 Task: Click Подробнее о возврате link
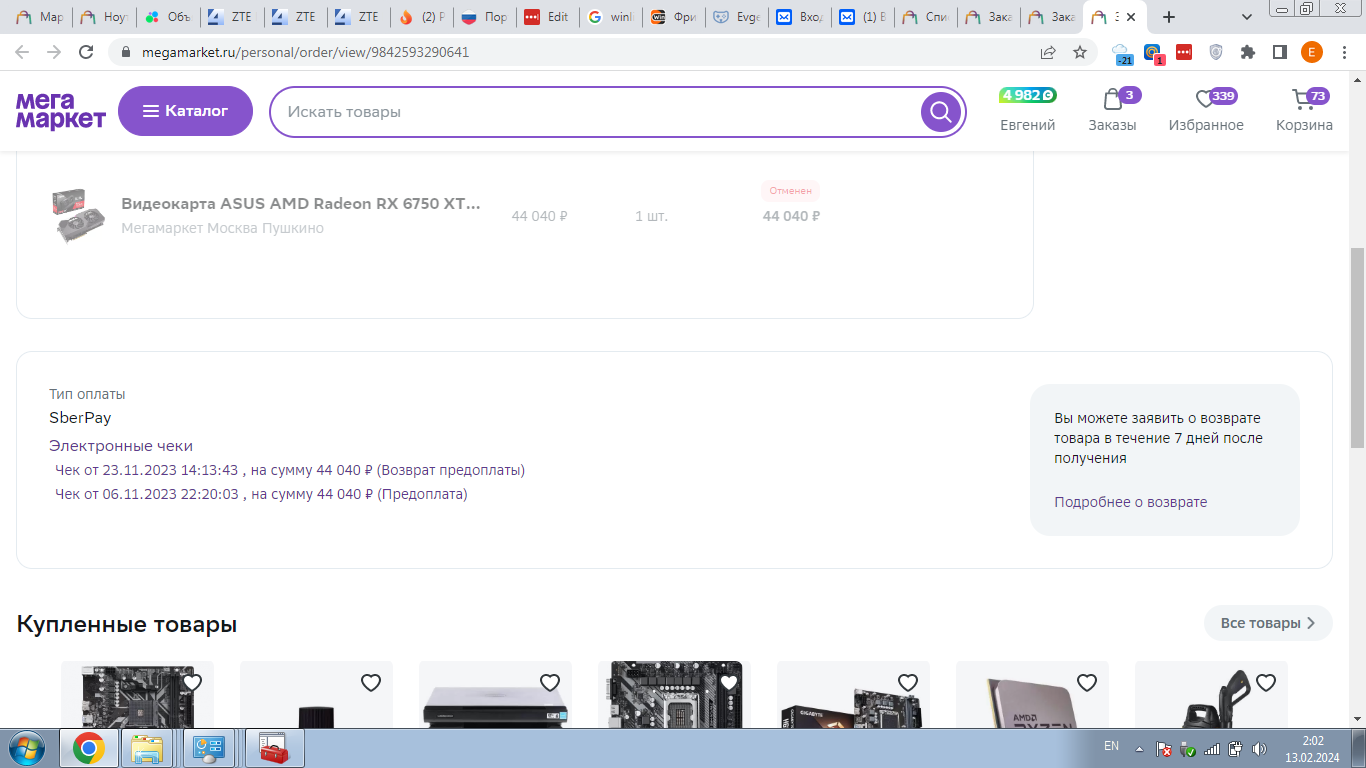click(1130, 502)
